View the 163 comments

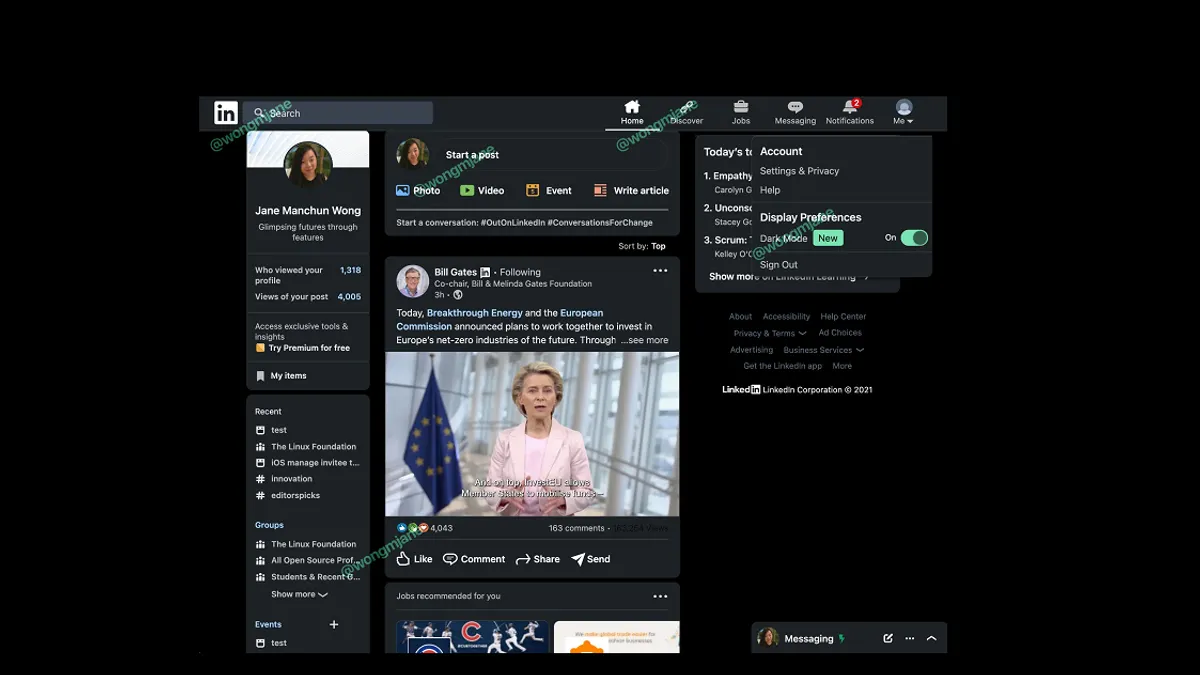[x=576, y=528]
